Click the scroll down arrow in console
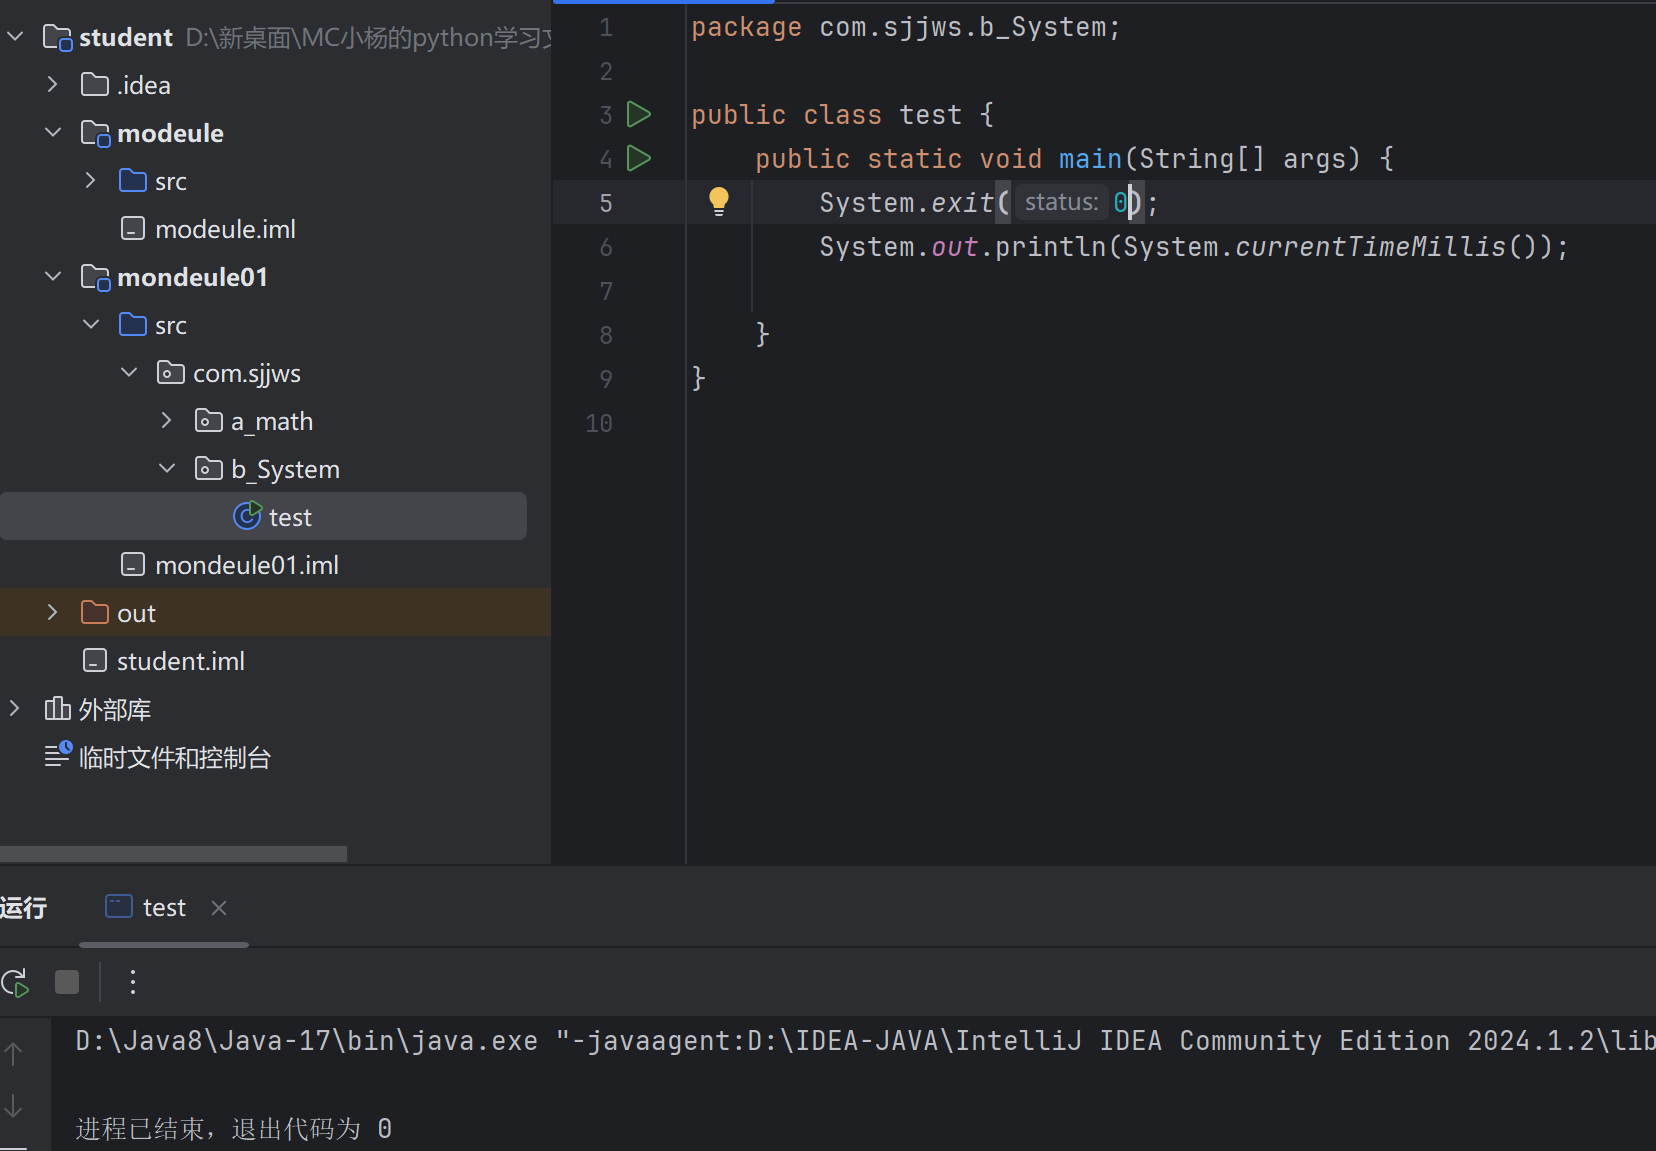Image resolution: width=1656 pixels, height=1151 pixels. [14, 1105]
